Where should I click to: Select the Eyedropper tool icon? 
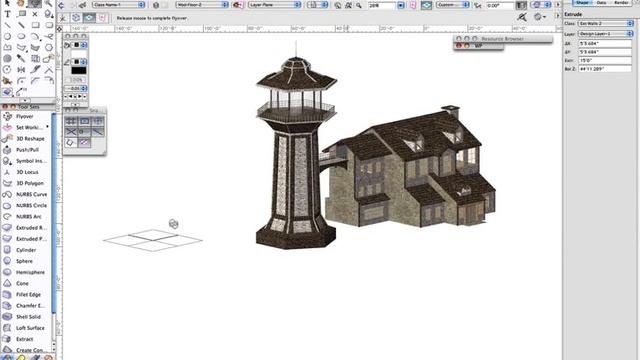[21, 59]
